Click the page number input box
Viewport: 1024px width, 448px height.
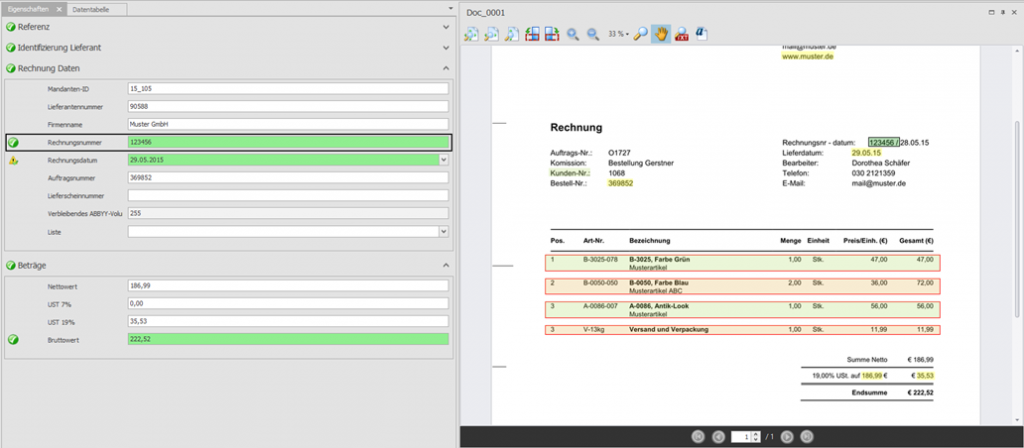742,437
